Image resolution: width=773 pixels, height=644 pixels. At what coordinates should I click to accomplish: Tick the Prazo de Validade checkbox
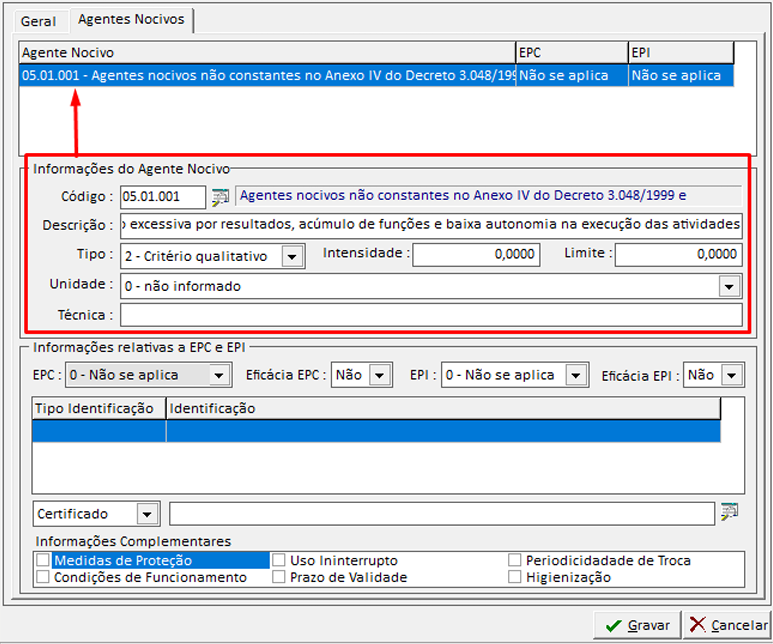tap(280, 577)
